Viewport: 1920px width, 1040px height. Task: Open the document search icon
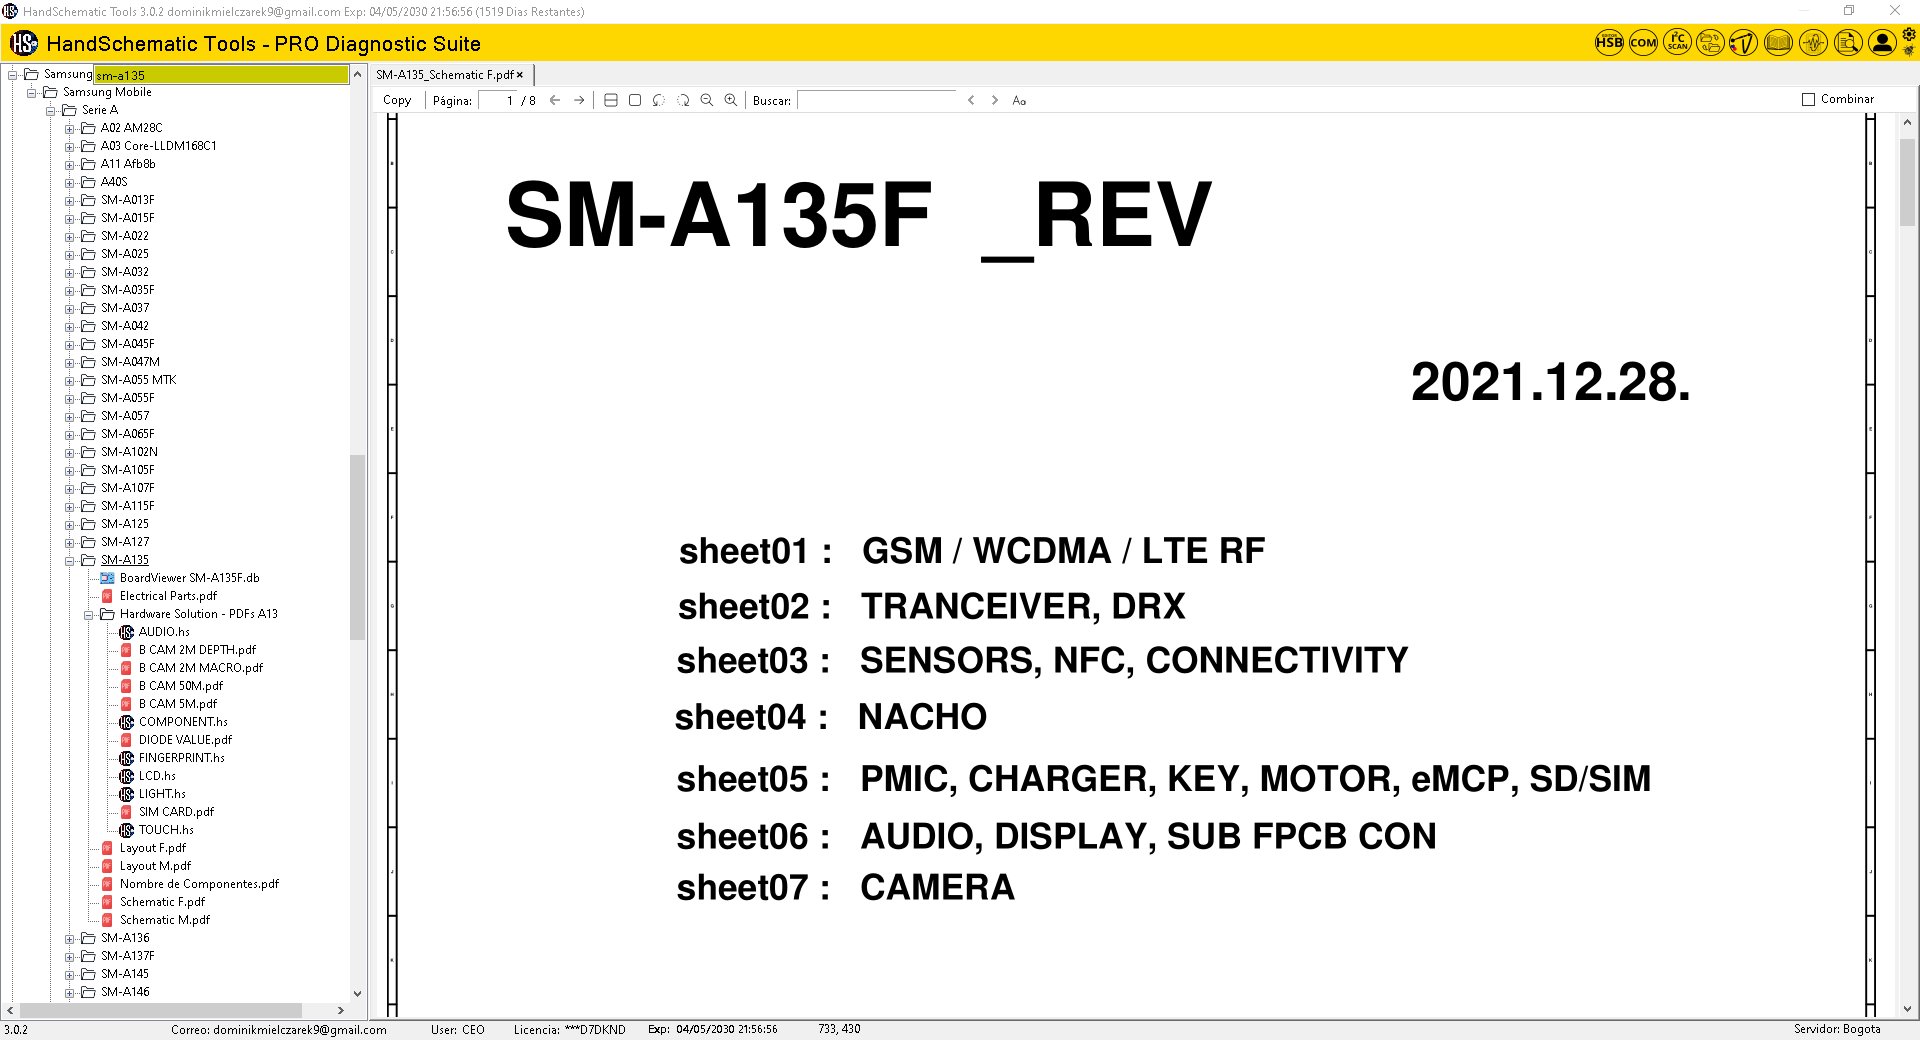1848,43
